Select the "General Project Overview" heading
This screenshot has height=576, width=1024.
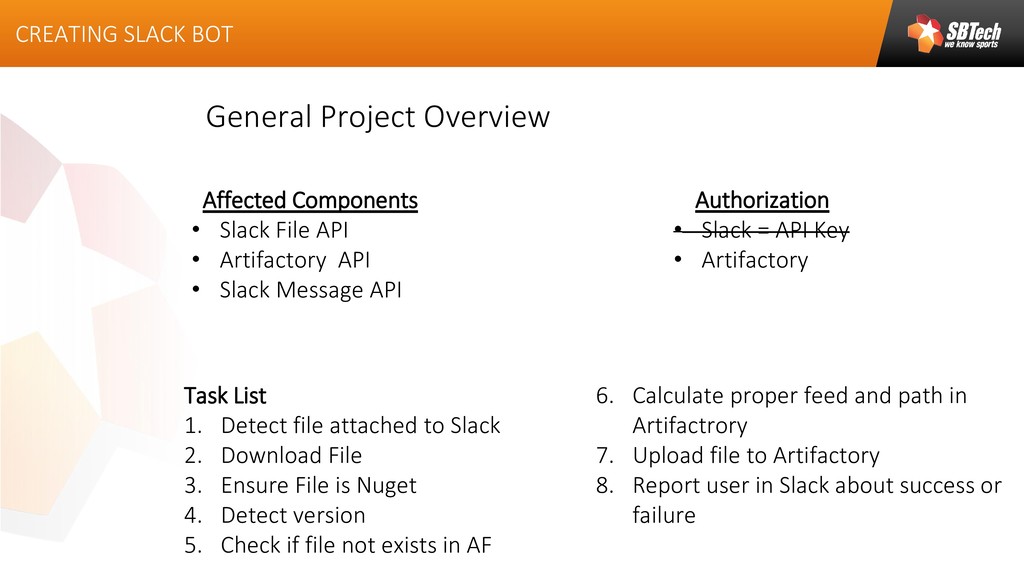377,117
